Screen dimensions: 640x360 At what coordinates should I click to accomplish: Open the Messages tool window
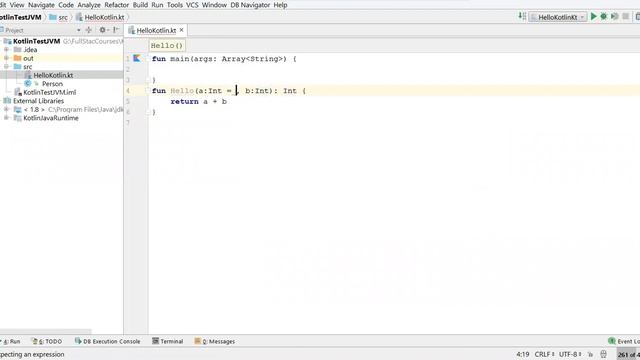(215, 341)
